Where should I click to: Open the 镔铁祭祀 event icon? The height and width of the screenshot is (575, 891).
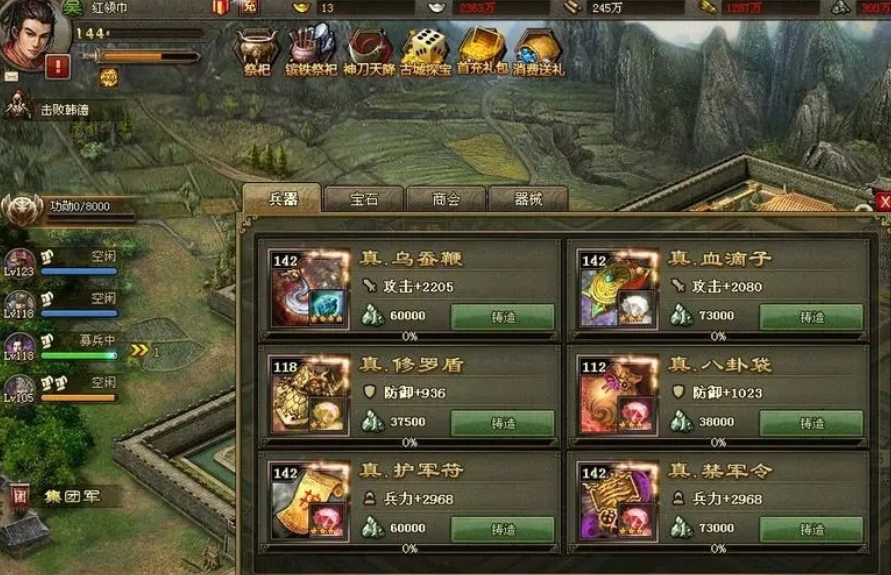[311, 52]
